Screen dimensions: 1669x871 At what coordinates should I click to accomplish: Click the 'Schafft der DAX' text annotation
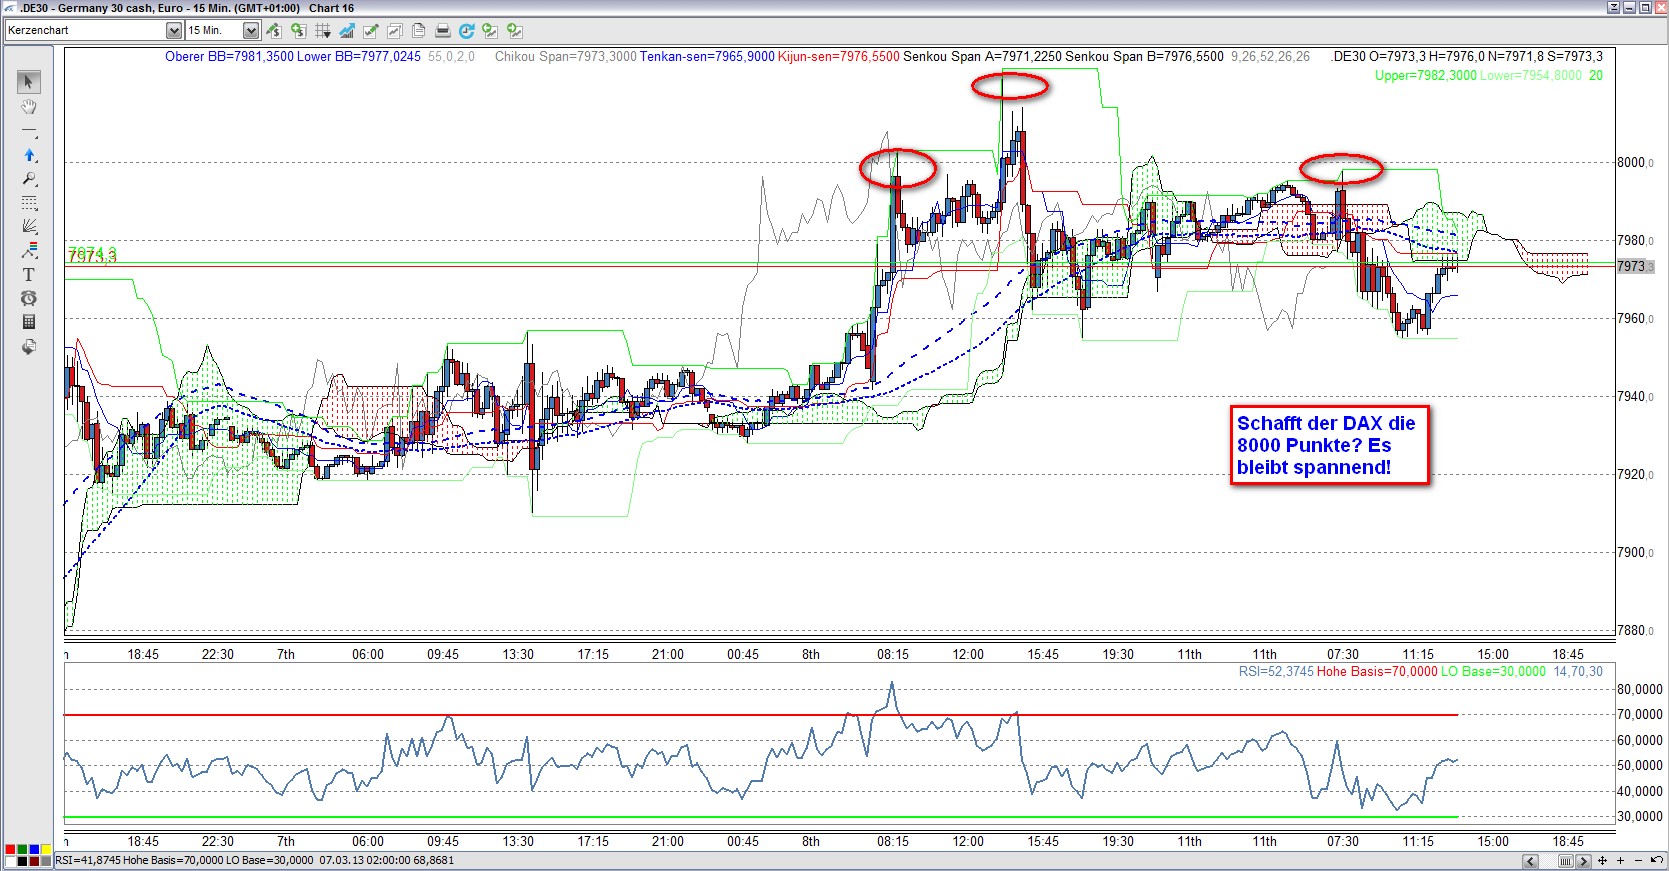(x=1329, y=445)
